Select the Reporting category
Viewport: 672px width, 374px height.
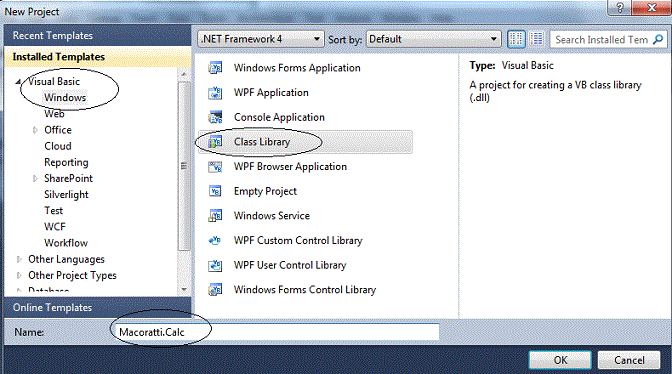coord(66,162)
